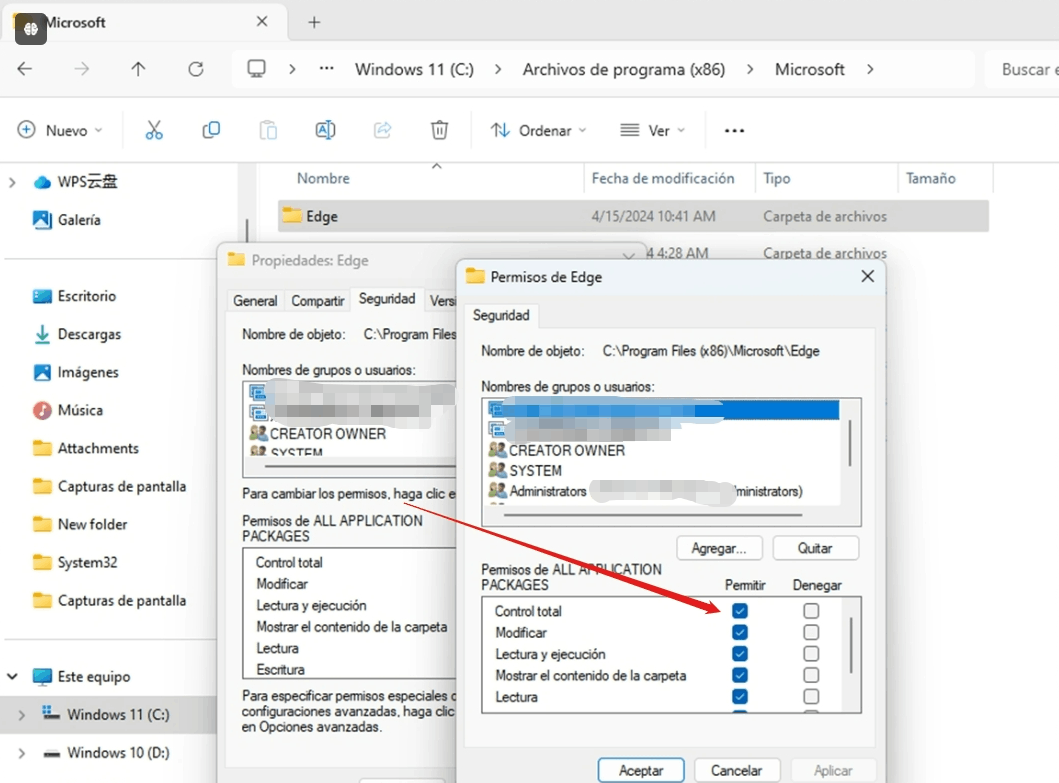Click the users list horizontal scrollbar in Permisos
Viewport: 1059px width, 783px height.
pos(652,515)
